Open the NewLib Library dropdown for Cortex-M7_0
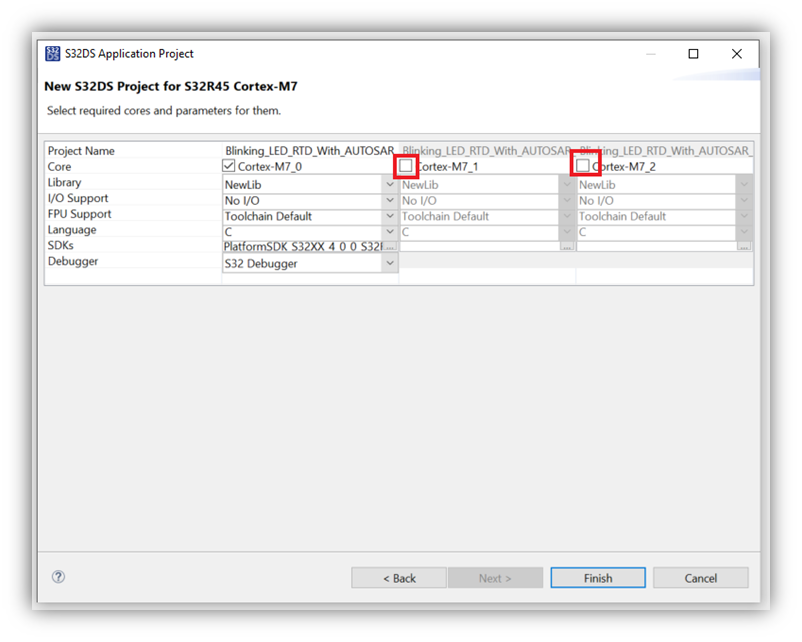This screenshot has width=802, height=642. click(390, 184)
